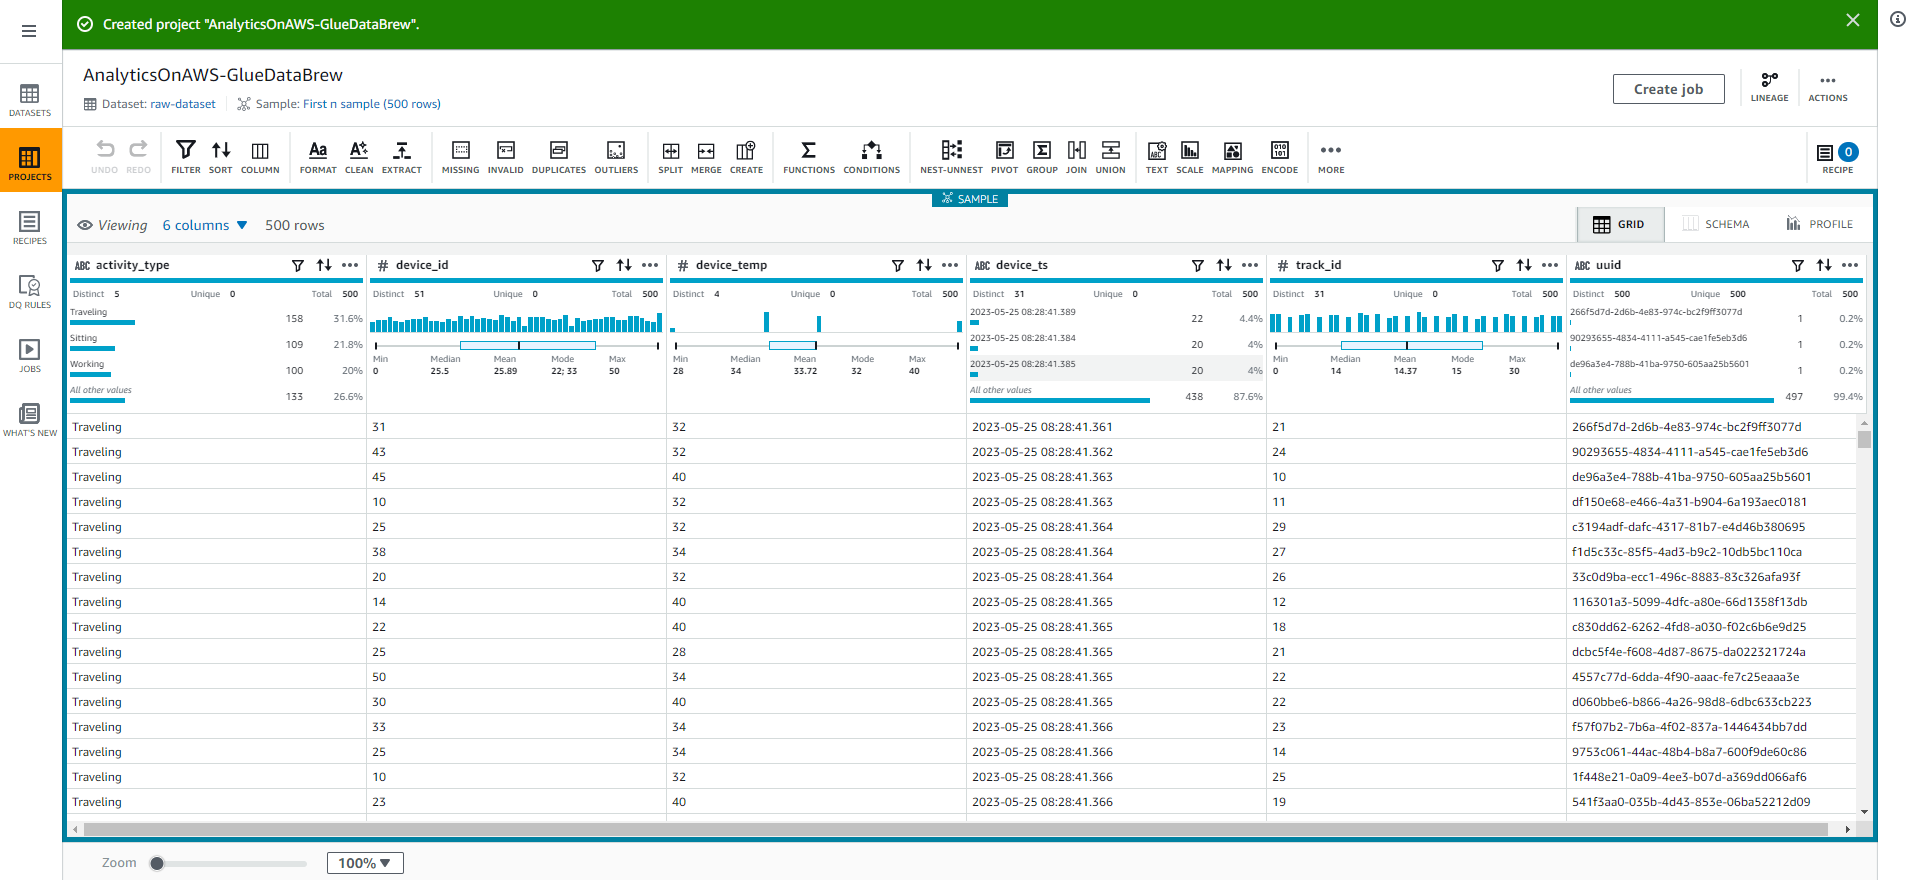
Task: Open the Missing values tool
Action: coord(461,157)
